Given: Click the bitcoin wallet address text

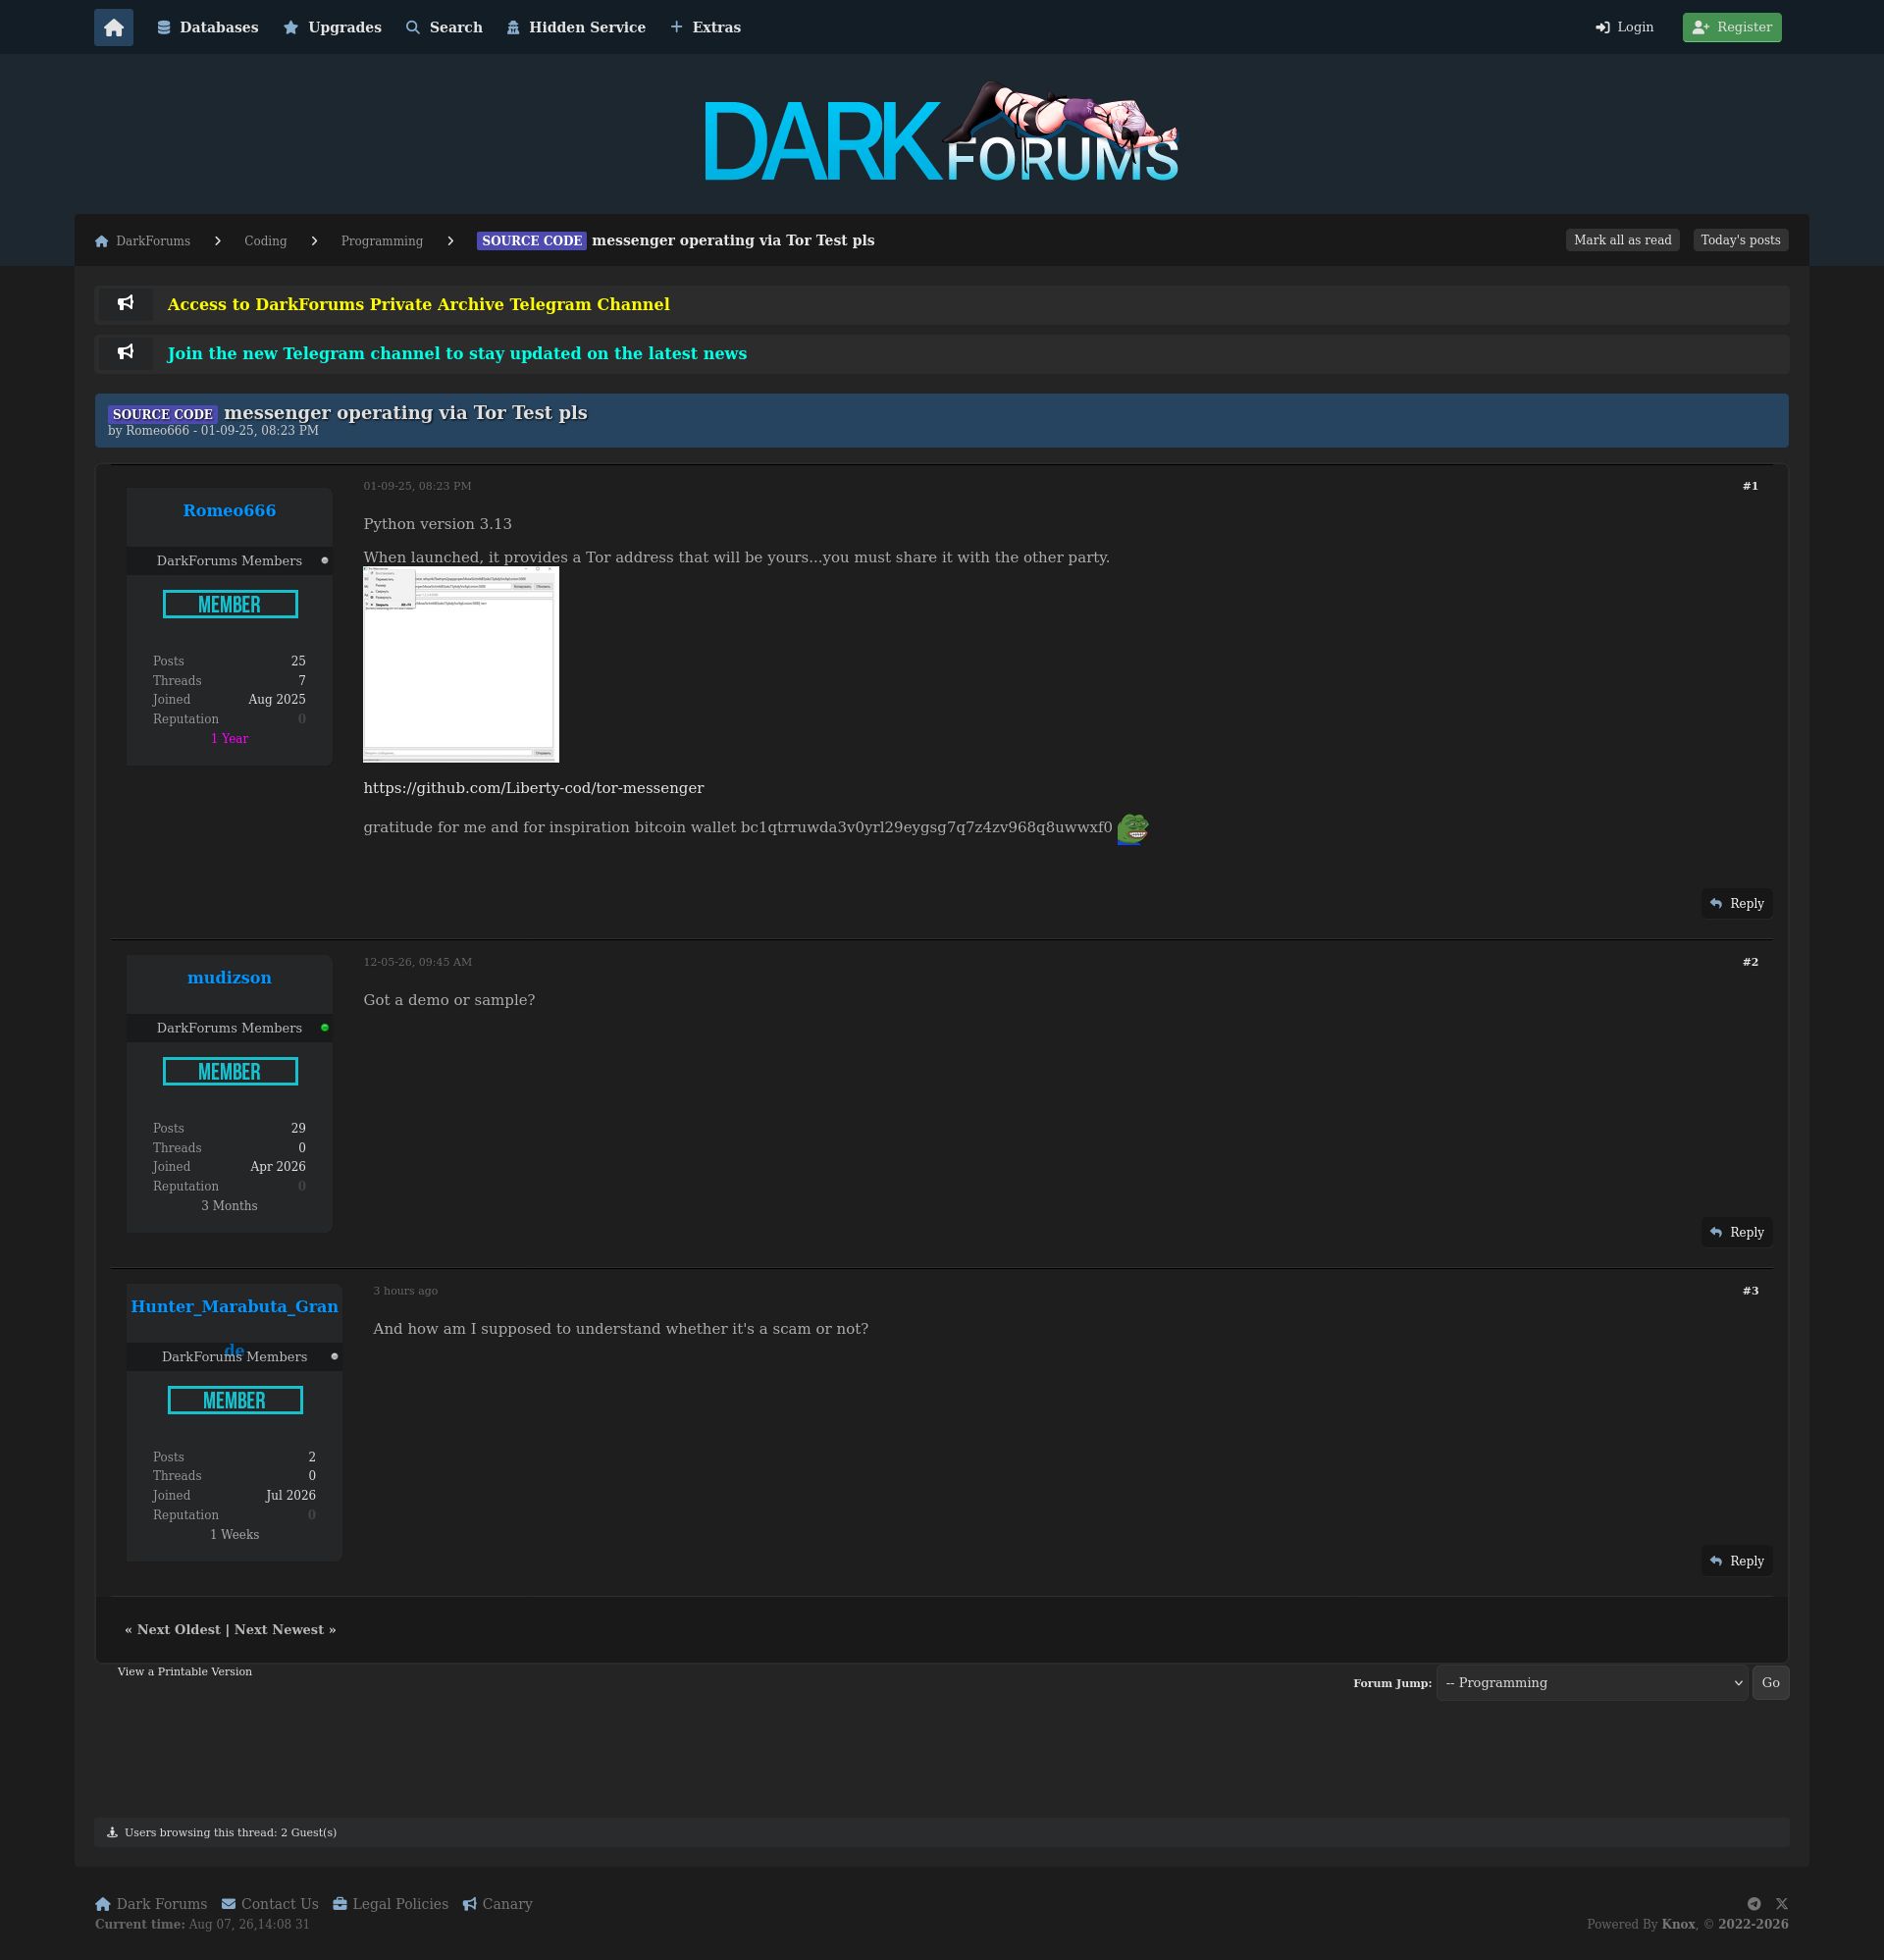Looking at the screenshot, I should (926, 828).
